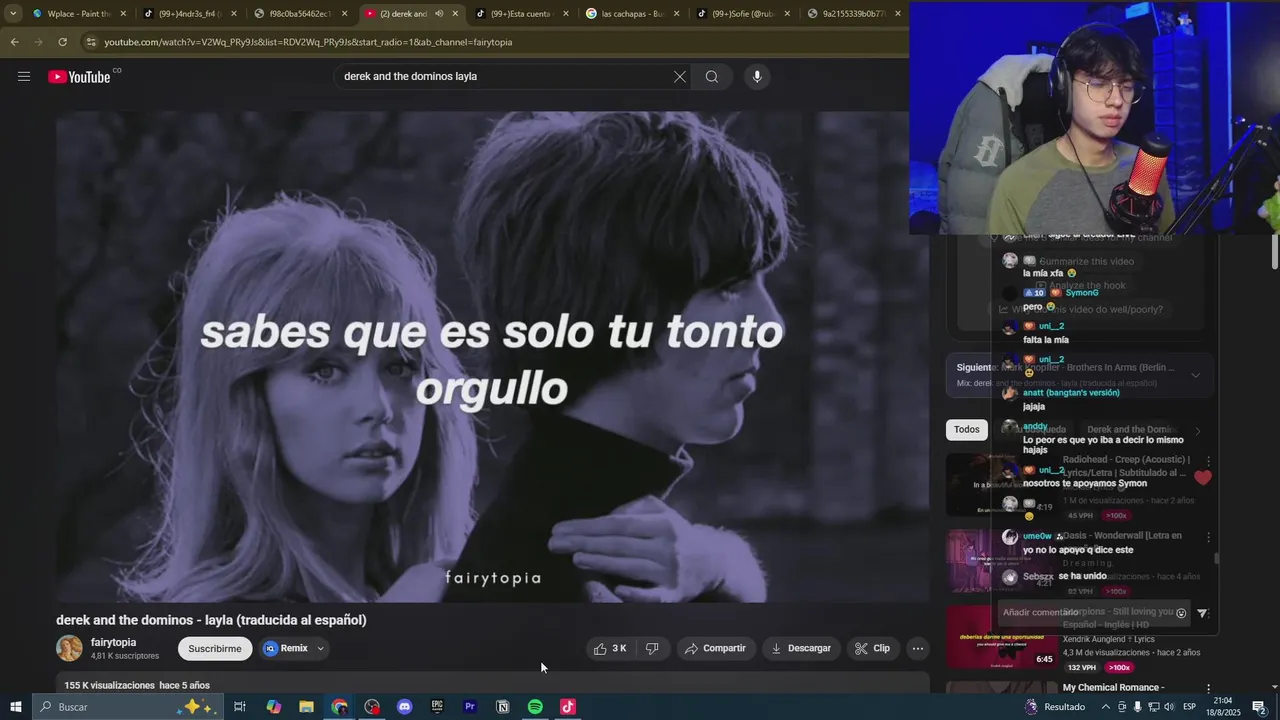Open fairytopia channel avatar
Viewport: 1280px width, 720px height.
click(x=69, y=648)
